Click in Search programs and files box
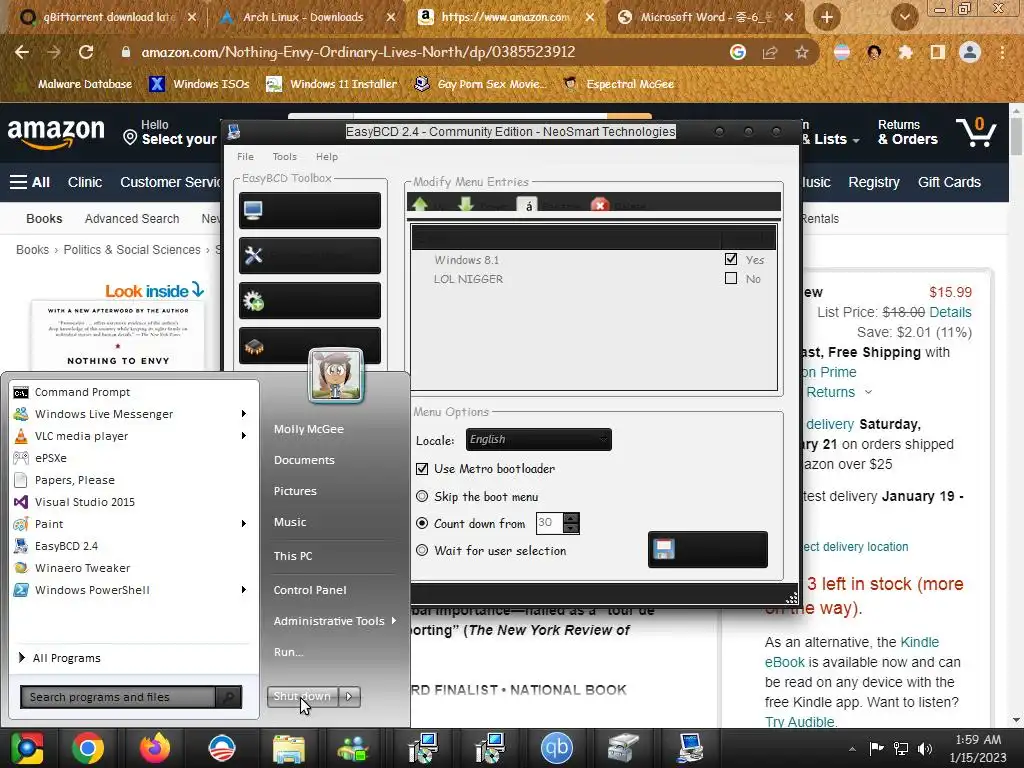Screen dimensions: 1024x768 pos(120,697)
